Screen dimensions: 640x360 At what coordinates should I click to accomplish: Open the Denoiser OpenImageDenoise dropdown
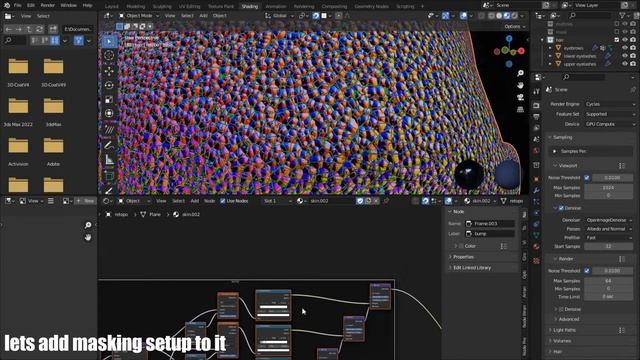tap(609, 220)
